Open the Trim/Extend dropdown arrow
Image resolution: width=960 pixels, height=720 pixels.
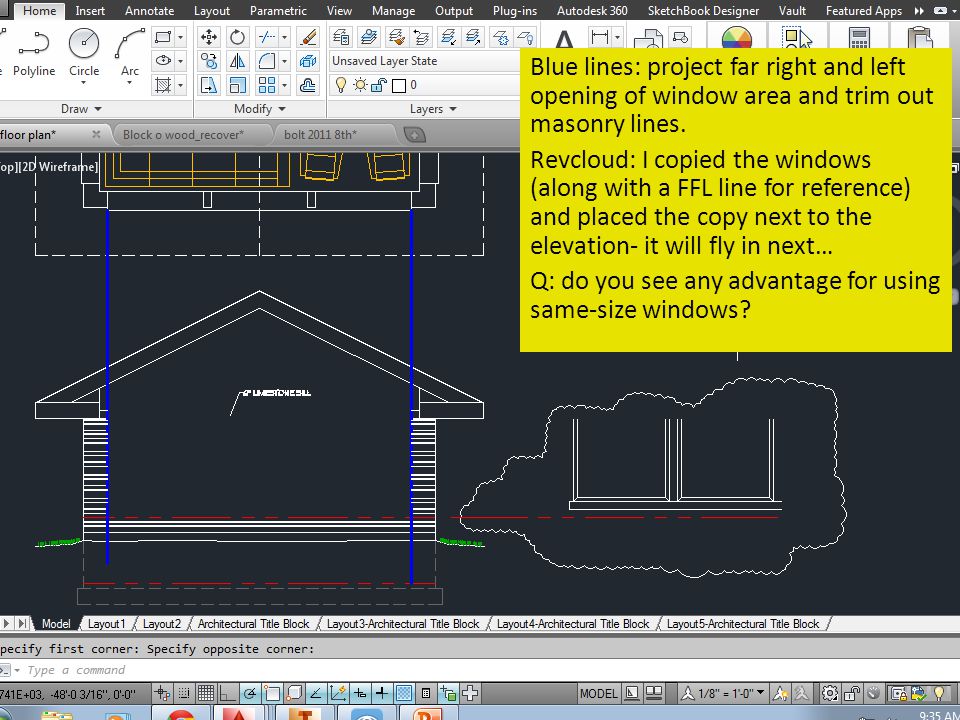(x=285, y=37)
